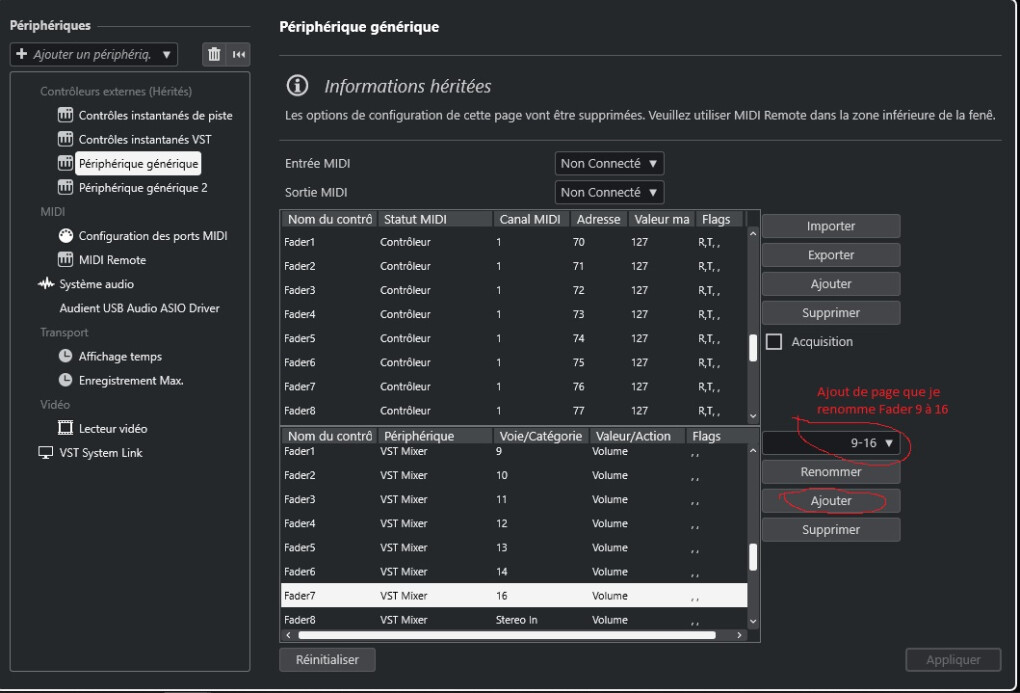Click the Importer button
The width and height of the screenshot is (1020, 693).
click(x=830, y=226)
